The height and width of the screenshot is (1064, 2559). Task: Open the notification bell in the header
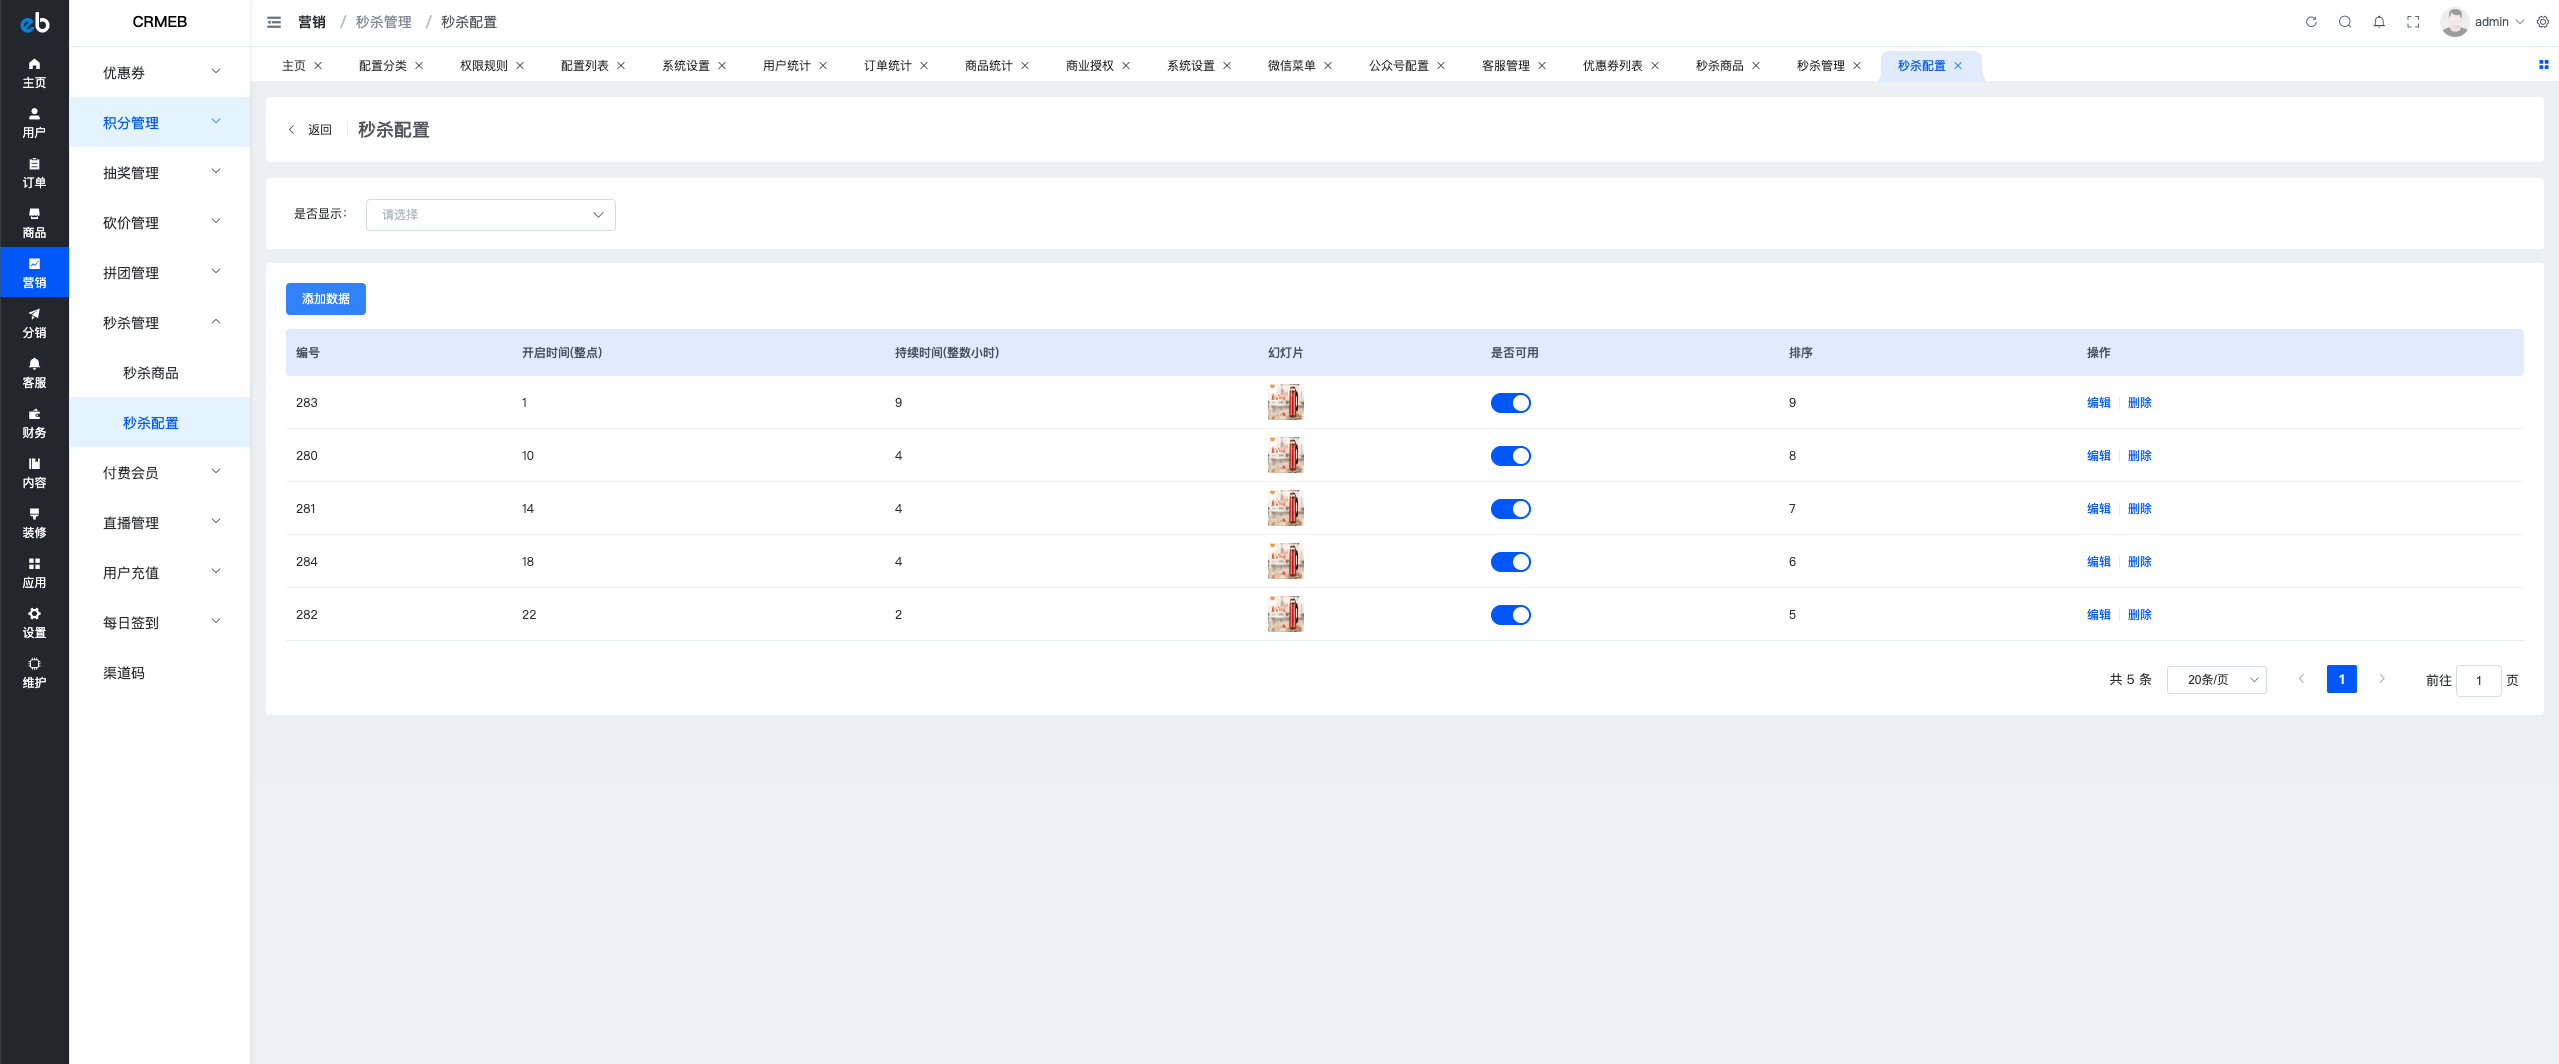click(x=2379, y=22)
